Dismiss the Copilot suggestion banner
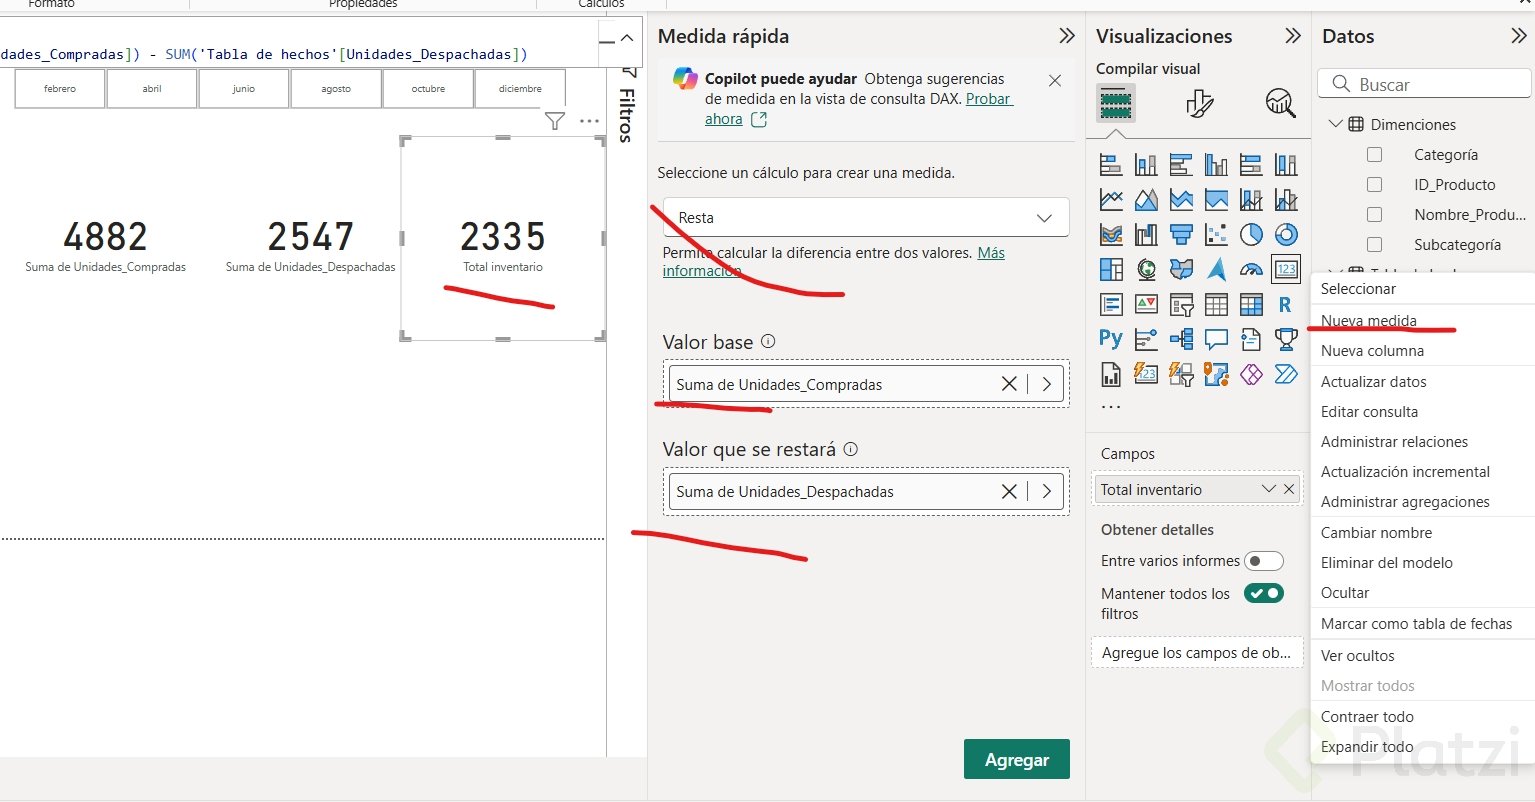The height and width of the screenshot is (802, 1535). [1054, 81]
